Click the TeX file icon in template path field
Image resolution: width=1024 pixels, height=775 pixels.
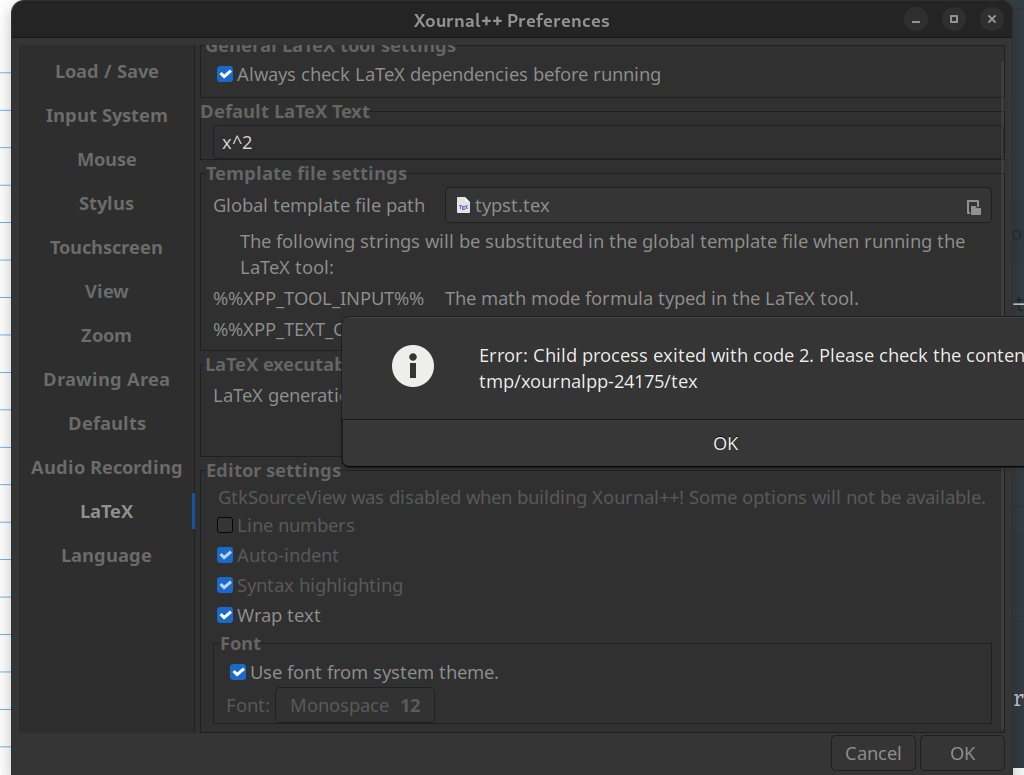tap(461, 205)
